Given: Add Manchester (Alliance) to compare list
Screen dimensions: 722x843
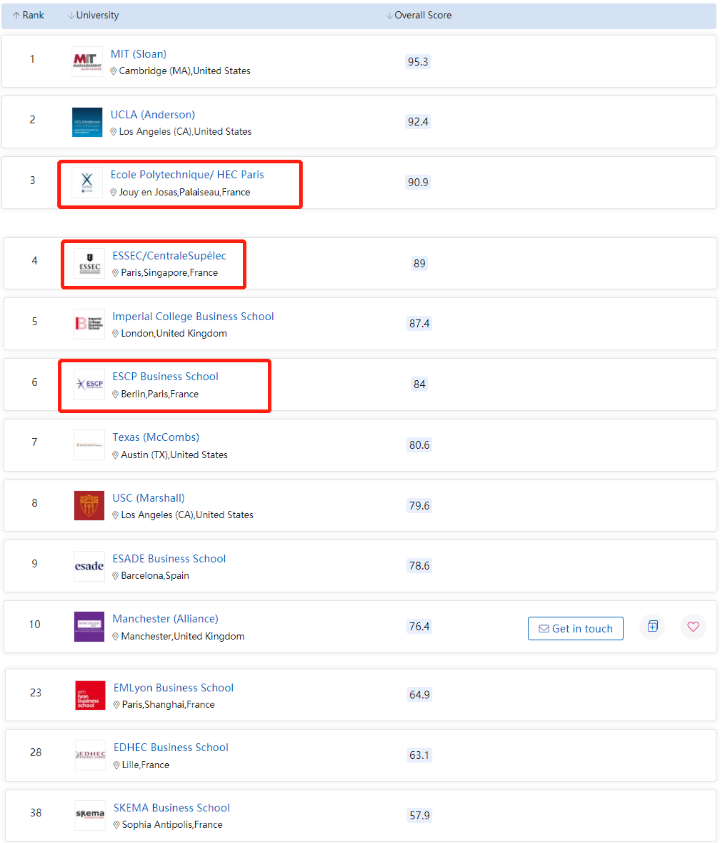Looking at the screenshot, I should 653,626.
